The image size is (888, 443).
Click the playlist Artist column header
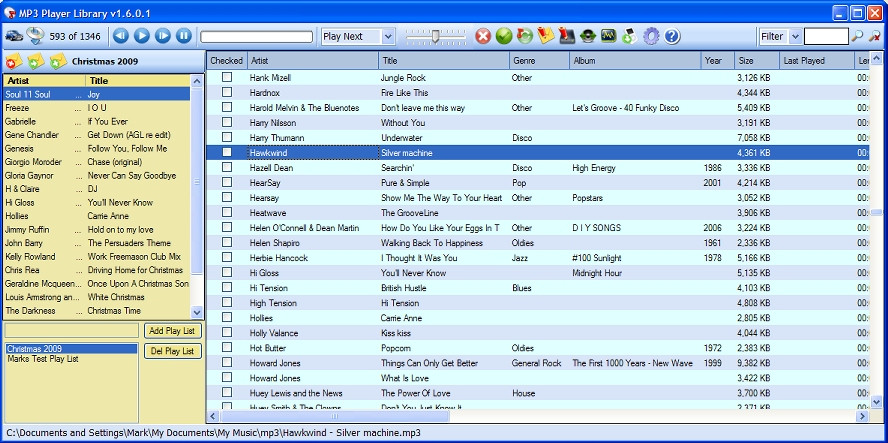44,81
